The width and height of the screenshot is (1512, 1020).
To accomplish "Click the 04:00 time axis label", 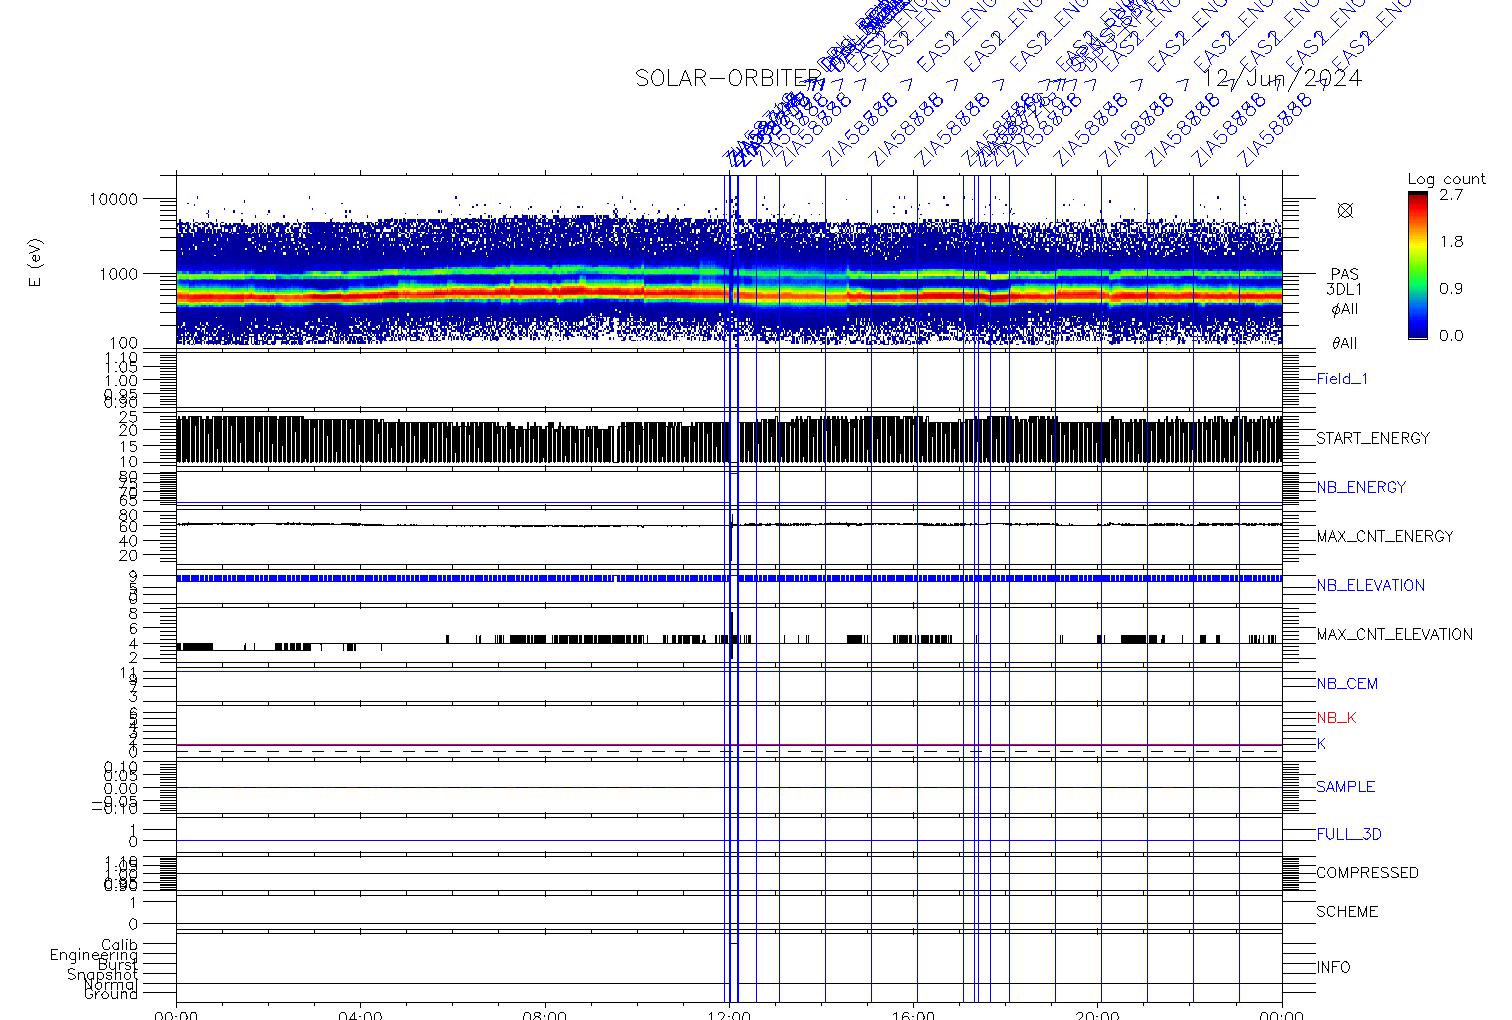I will (x=360, y=1015).
